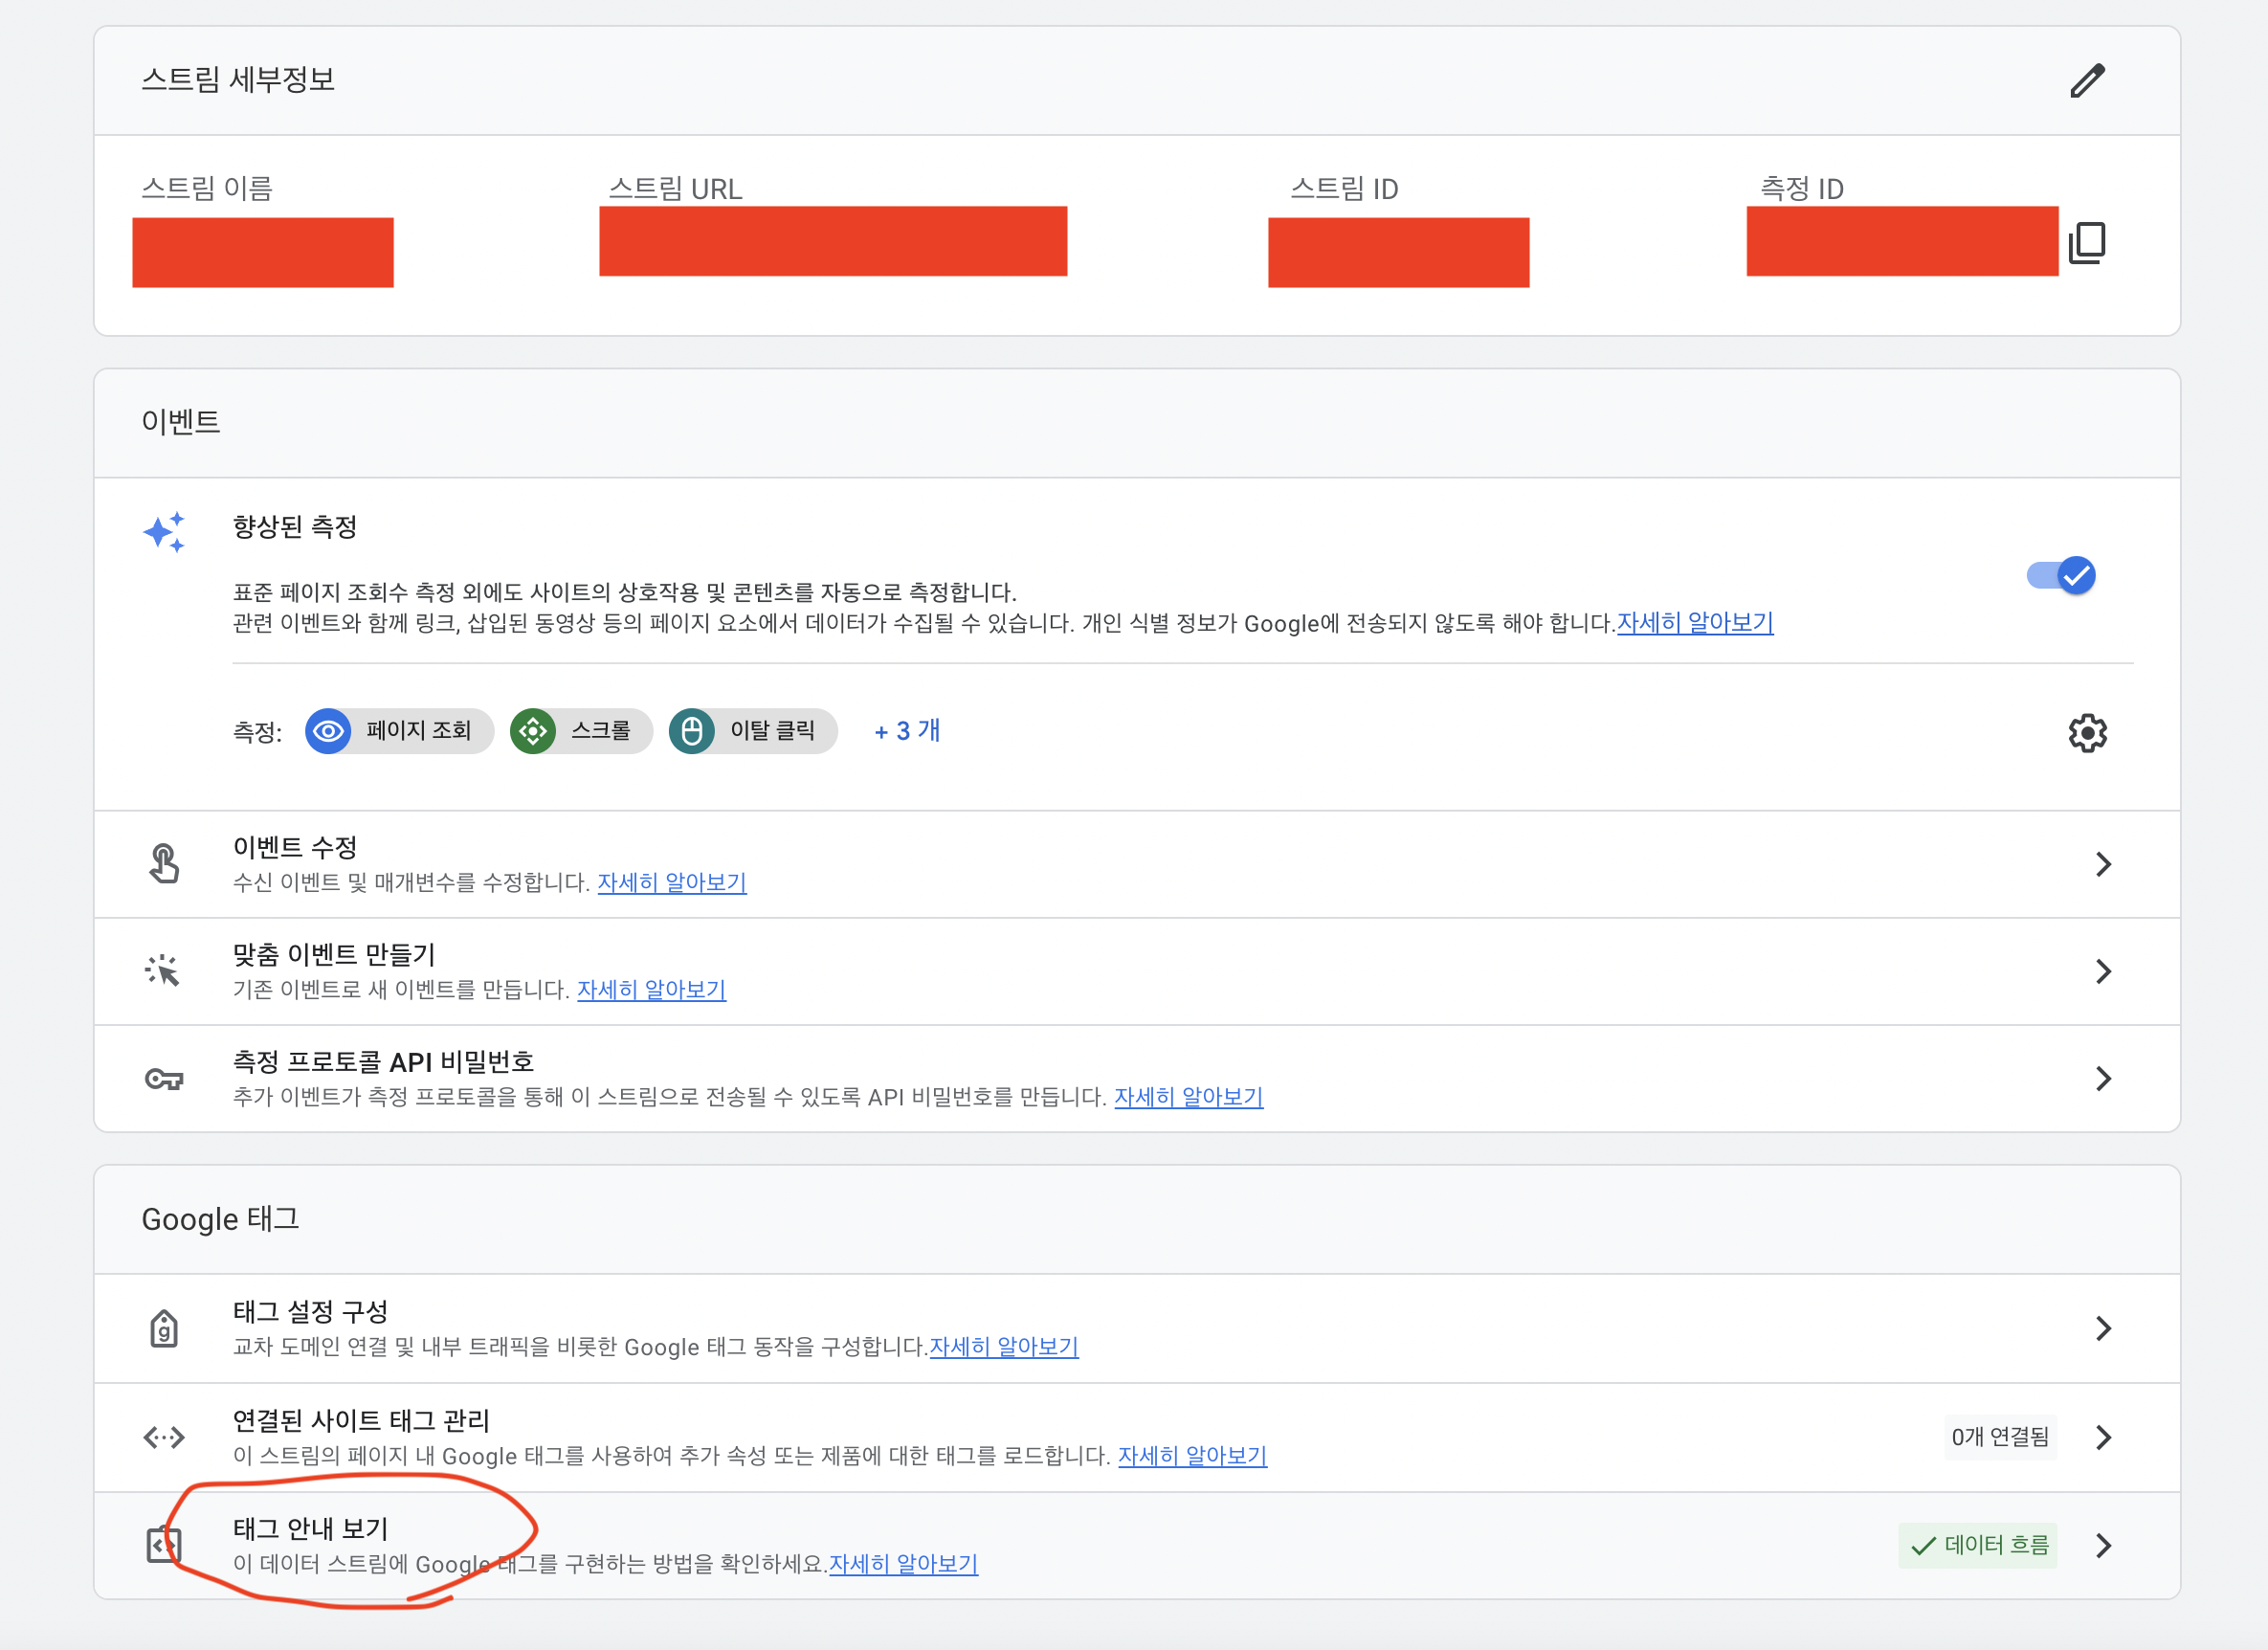Click the 스트림 URL label
This screenshot has height=1650, width=2268.
click(675, 189)
